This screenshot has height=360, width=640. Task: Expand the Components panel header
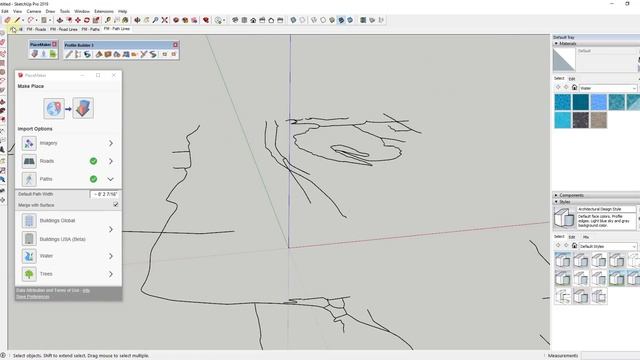(x=596, y=195)
